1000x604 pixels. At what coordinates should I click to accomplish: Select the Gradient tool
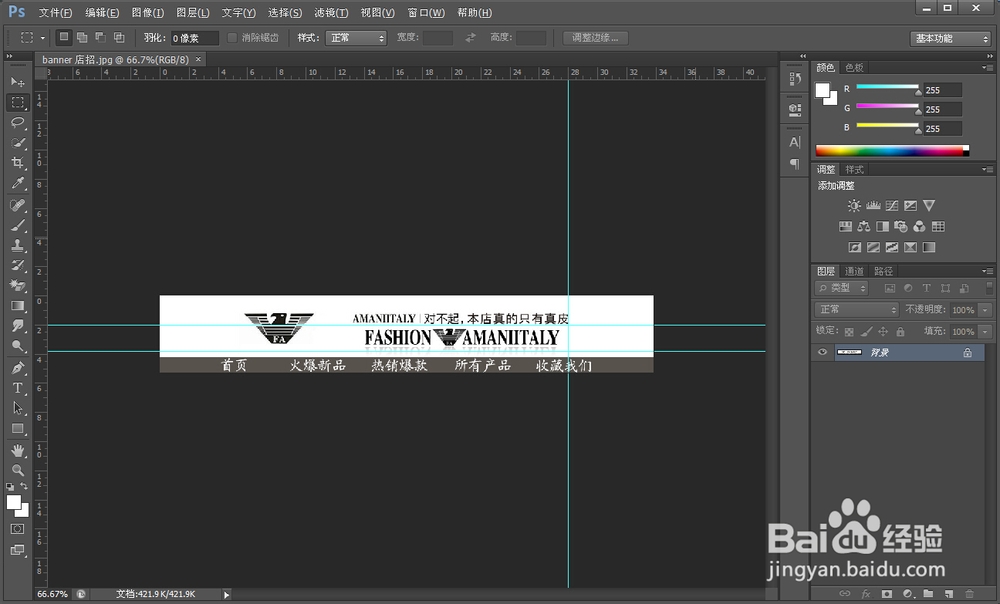click(17, 306)
